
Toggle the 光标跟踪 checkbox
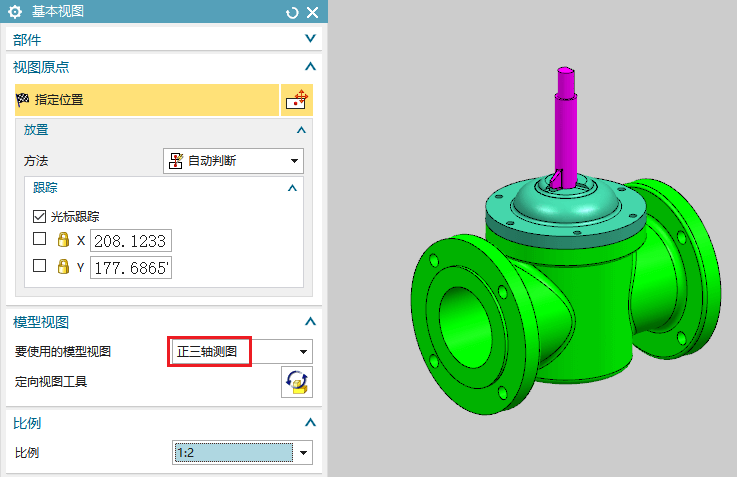click(x=39, y=216)
